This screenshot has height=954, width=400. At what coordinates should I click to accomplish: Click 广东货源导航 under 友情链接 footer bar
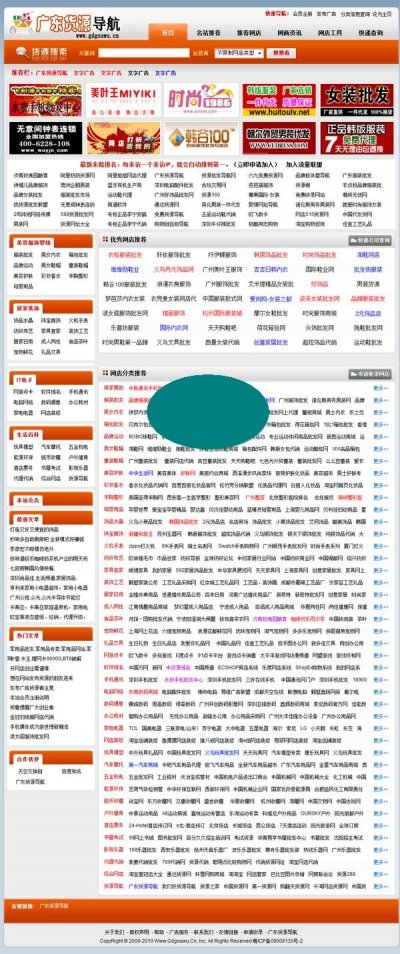click(x=54, y=907)
